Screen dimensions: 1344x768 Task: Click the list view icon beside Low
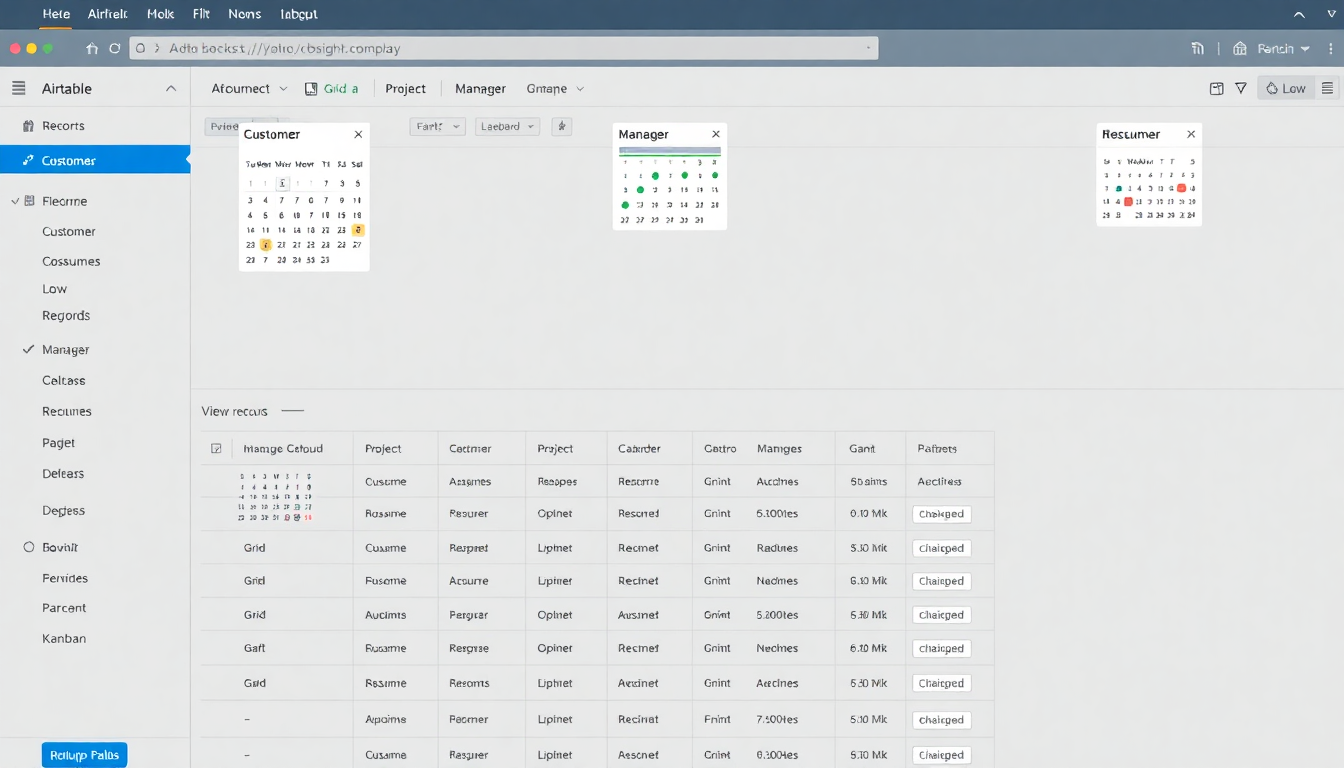tap(1327, 88)
